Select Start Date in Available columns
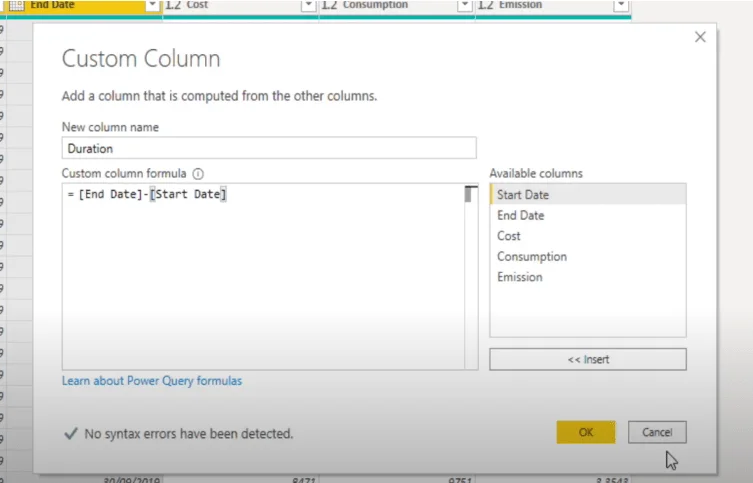753x483 pixels. coord(588,194)
